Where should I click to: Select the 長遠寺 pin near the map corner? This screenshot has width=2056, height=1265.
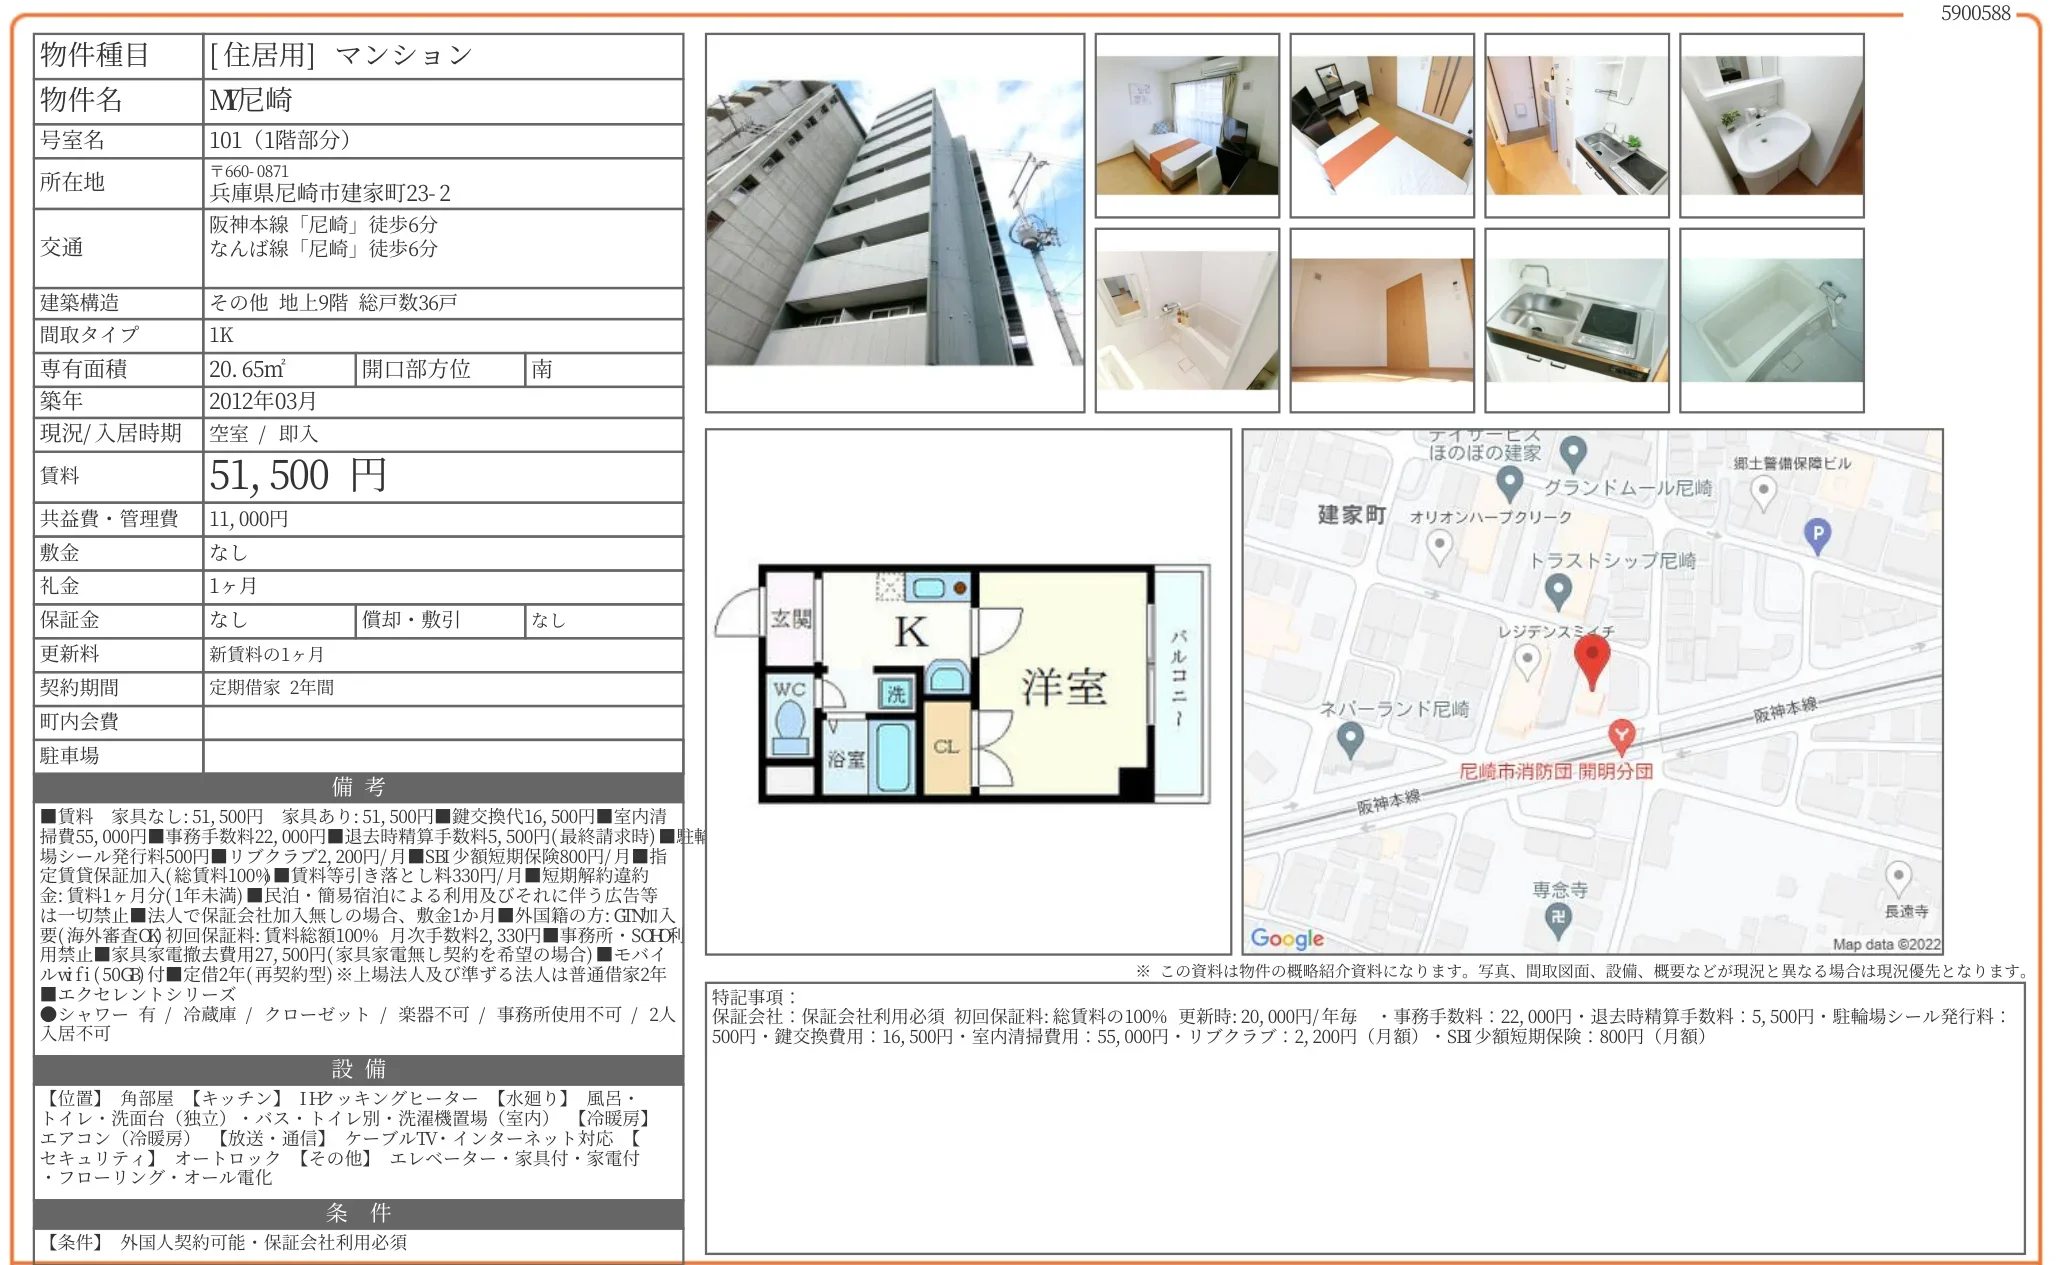pyautogui.click(x=1898, y=874)
